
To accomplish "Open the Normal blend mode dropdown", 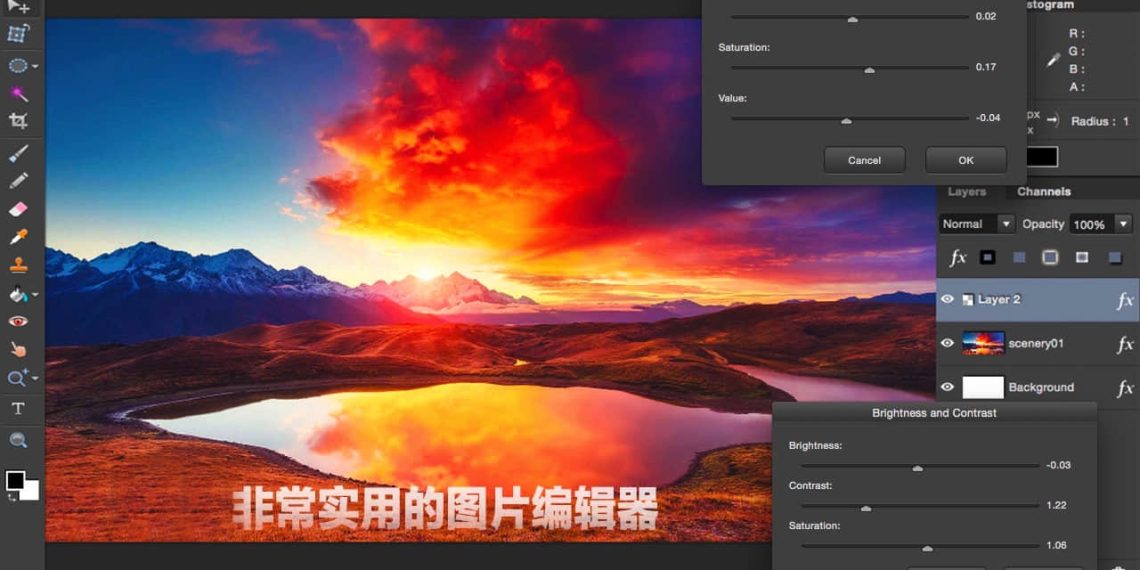I will point(976,224).
